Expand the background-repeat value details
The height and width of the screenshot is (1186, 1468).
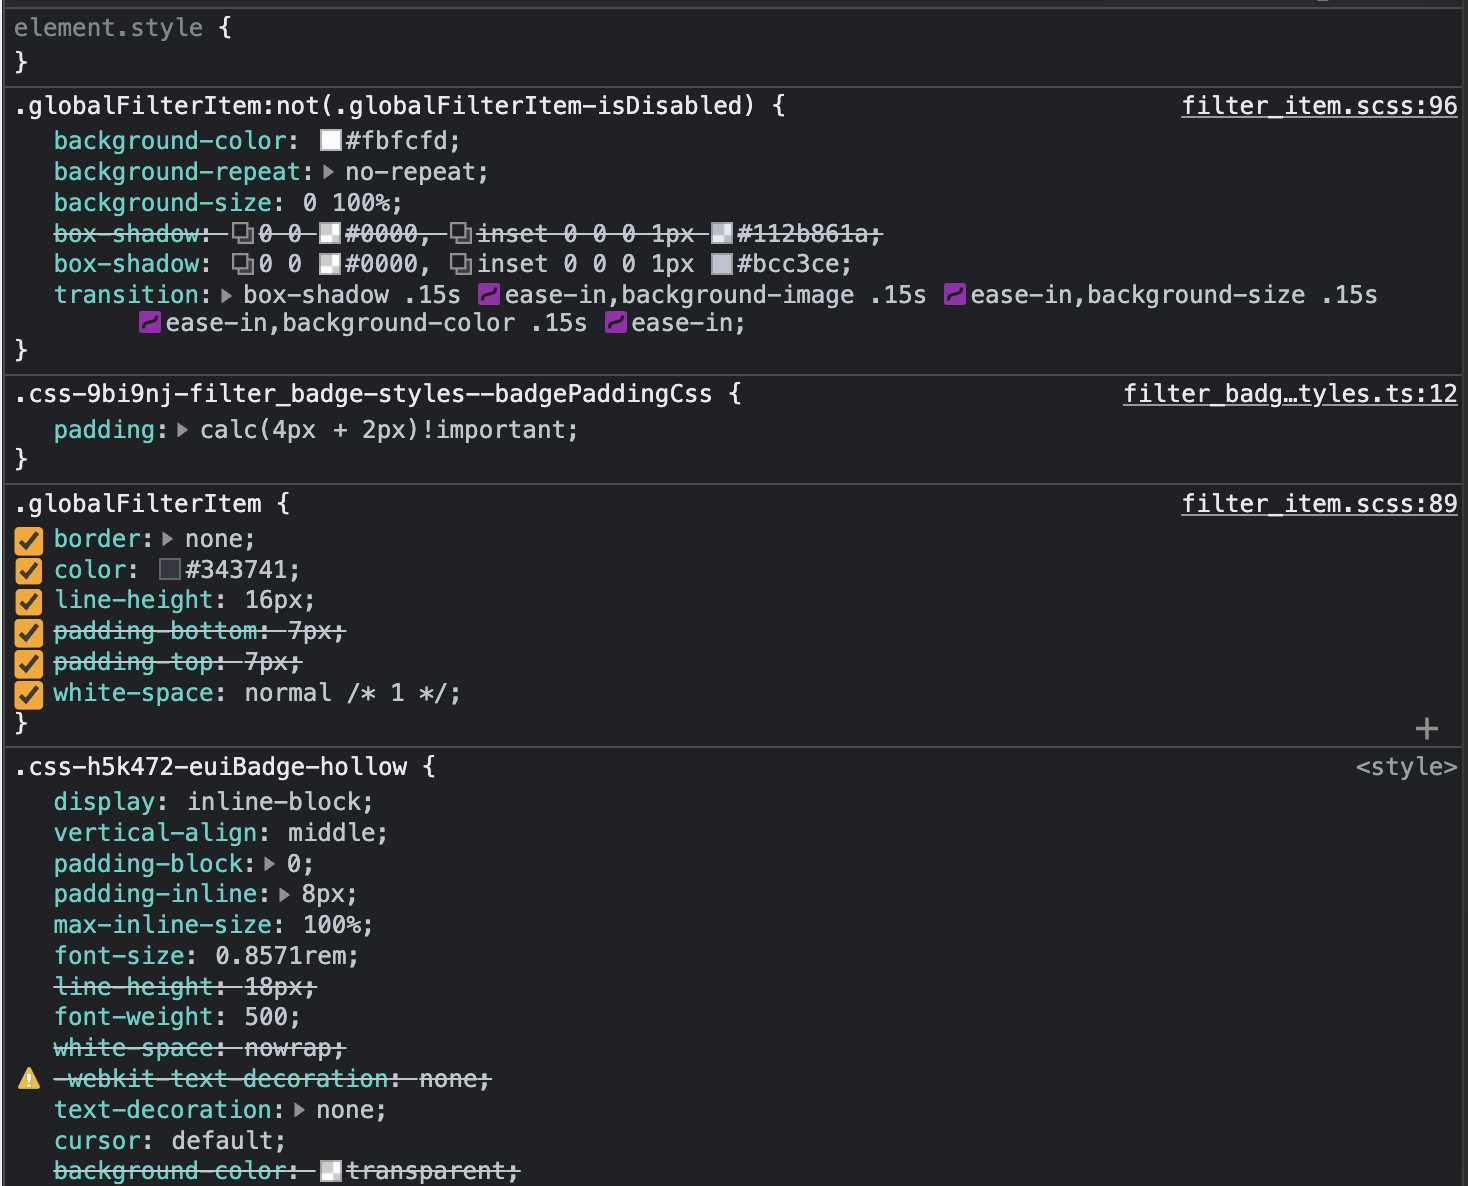click(x=328, y=172)
